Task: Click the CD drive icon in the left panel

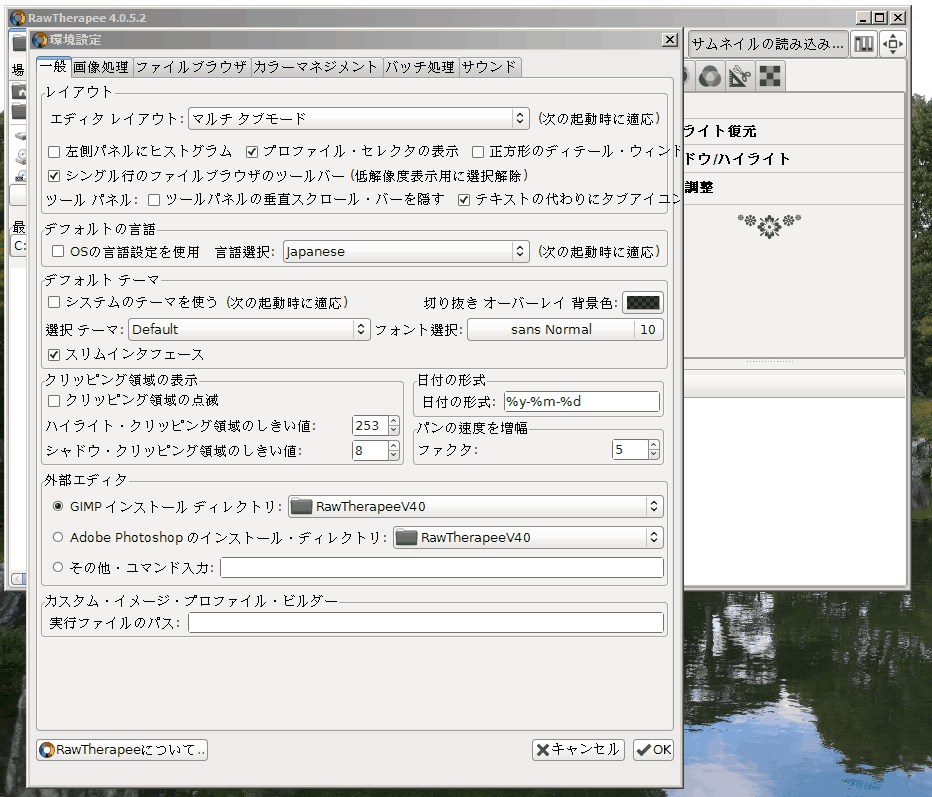Action: (21, 156)
